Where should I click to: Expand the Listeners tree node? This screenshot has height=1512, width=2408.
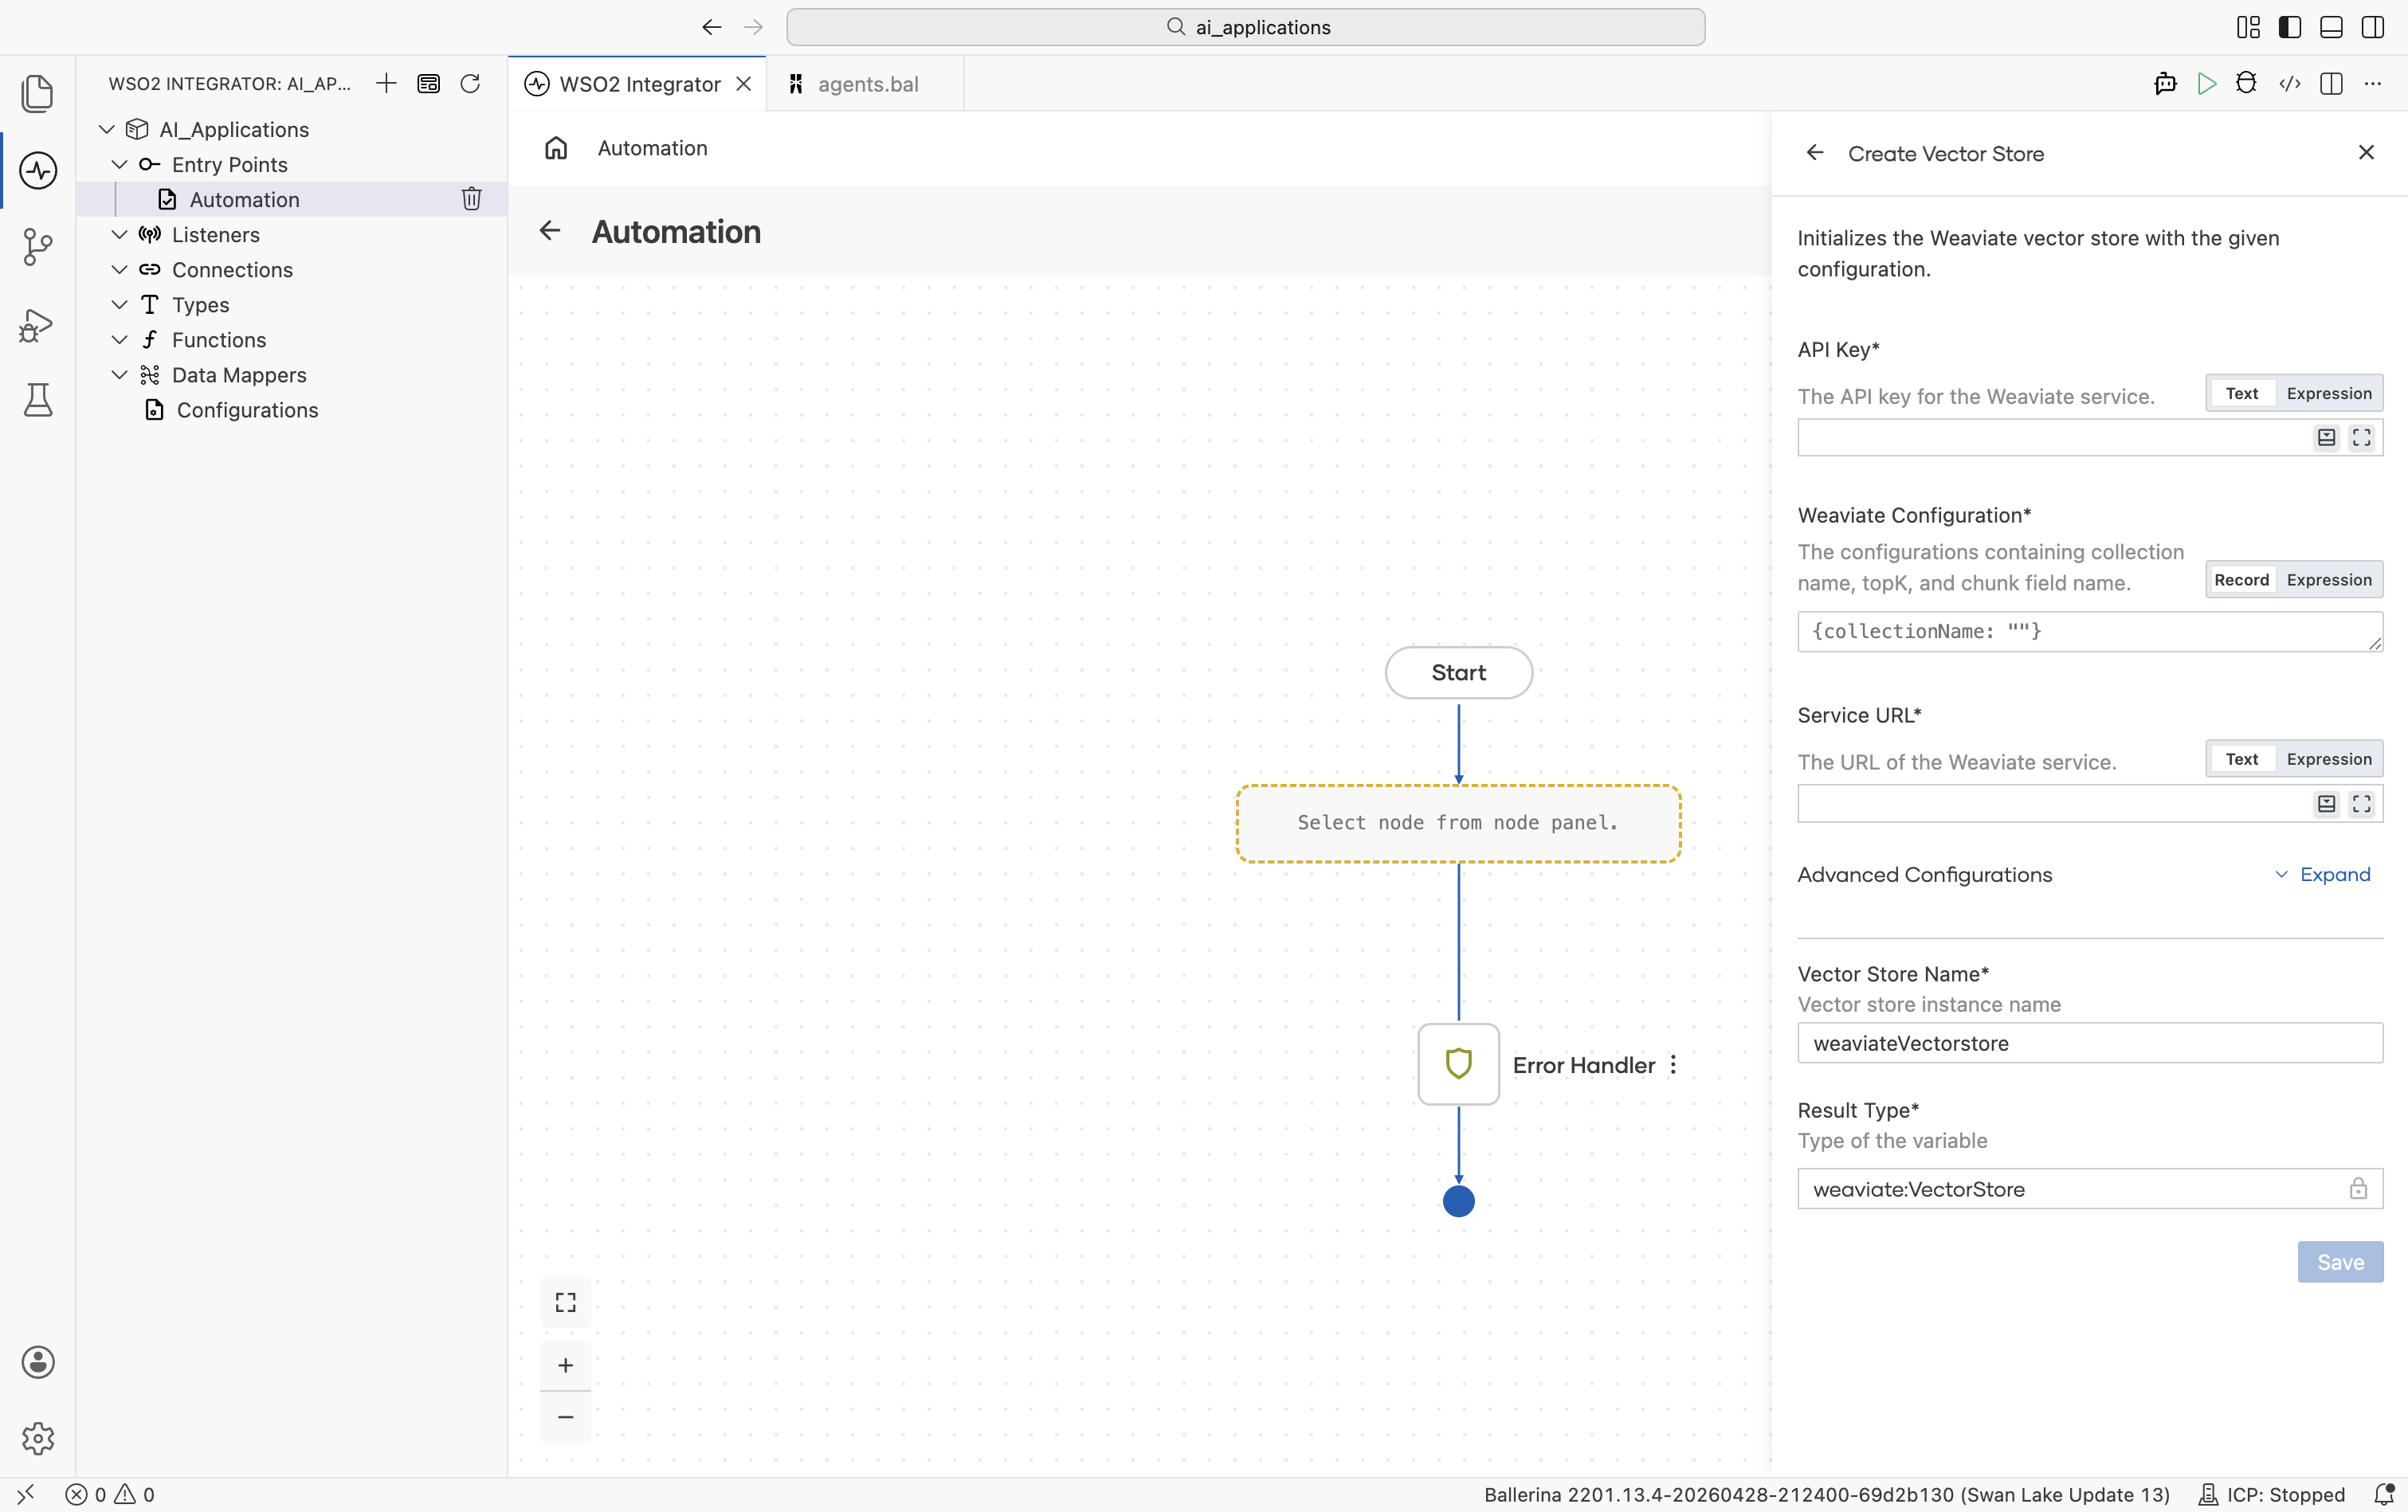coord(119,234)
